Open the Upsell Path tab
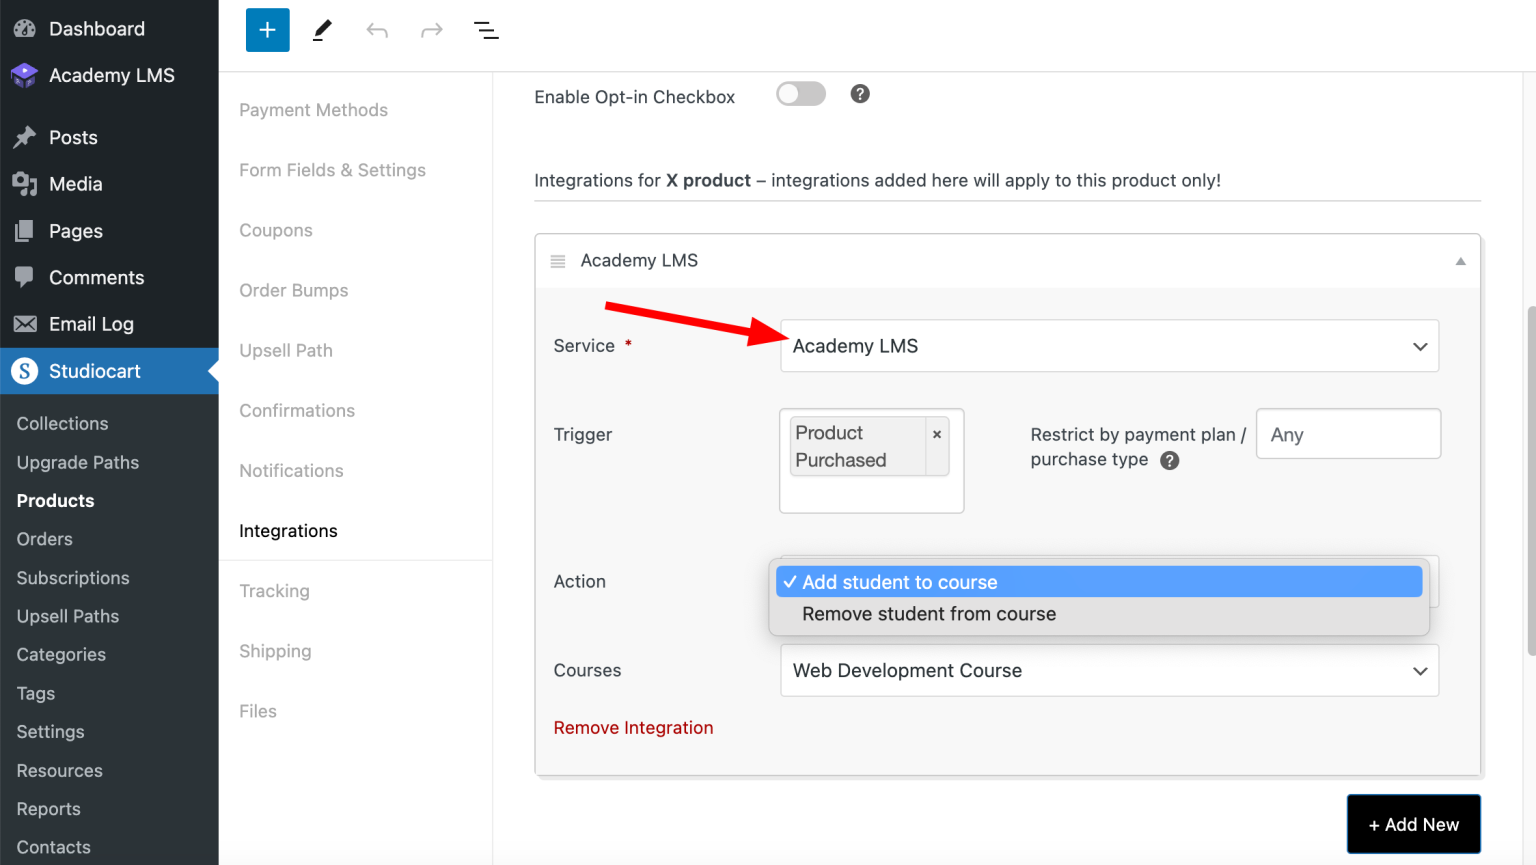 286,350
